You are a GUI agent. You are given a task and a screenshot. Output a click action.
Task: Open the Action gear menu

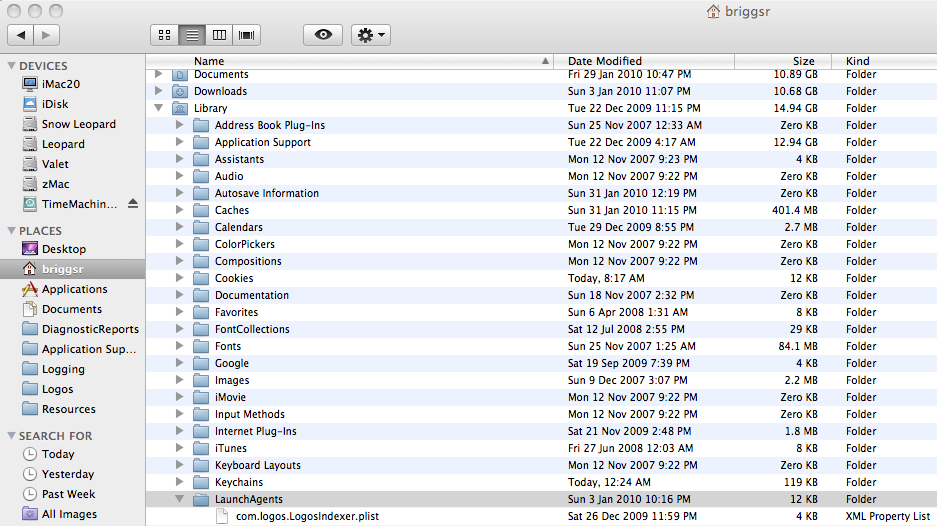pyautogui.click(x=370, y=35)
